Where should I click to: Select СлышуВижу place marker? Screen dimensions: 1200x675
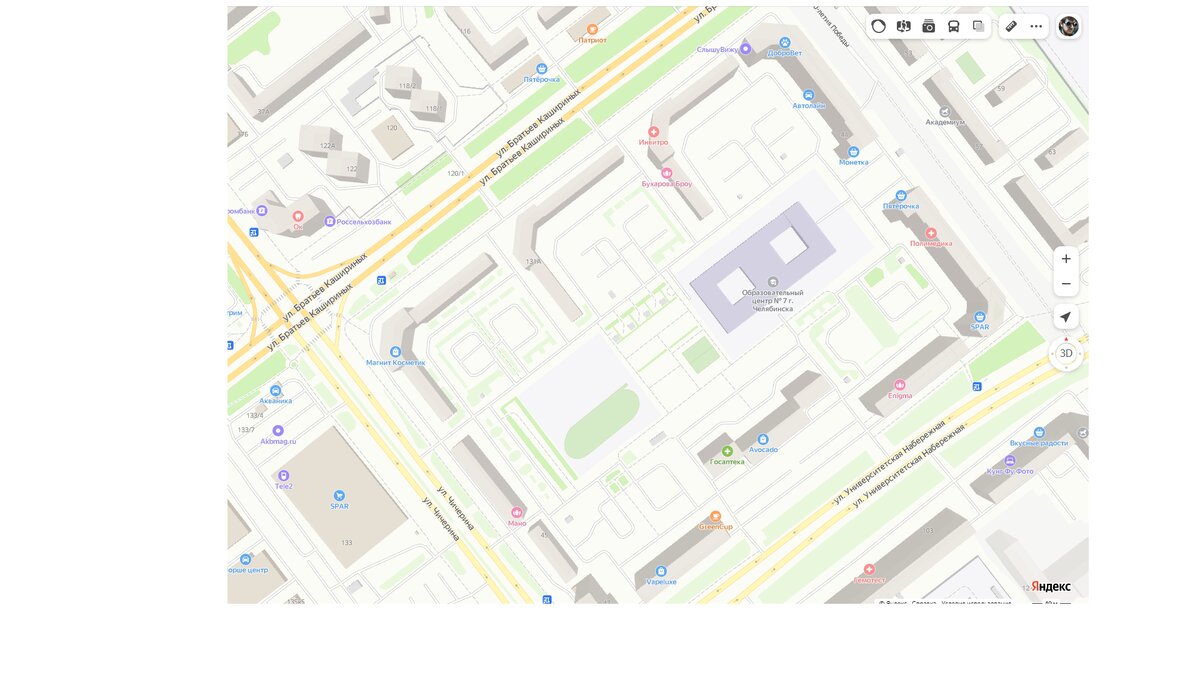(x=745, y=48)
